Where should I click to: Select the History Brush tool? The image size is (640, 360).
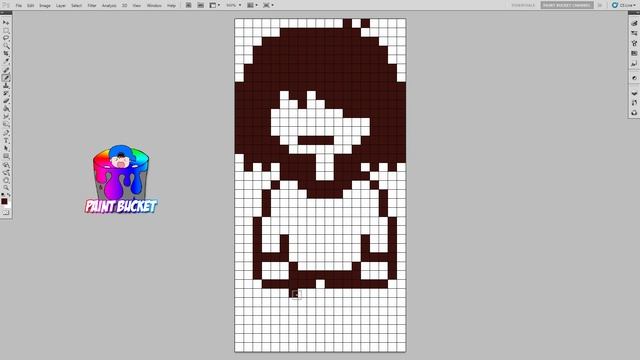pos(6,93)
